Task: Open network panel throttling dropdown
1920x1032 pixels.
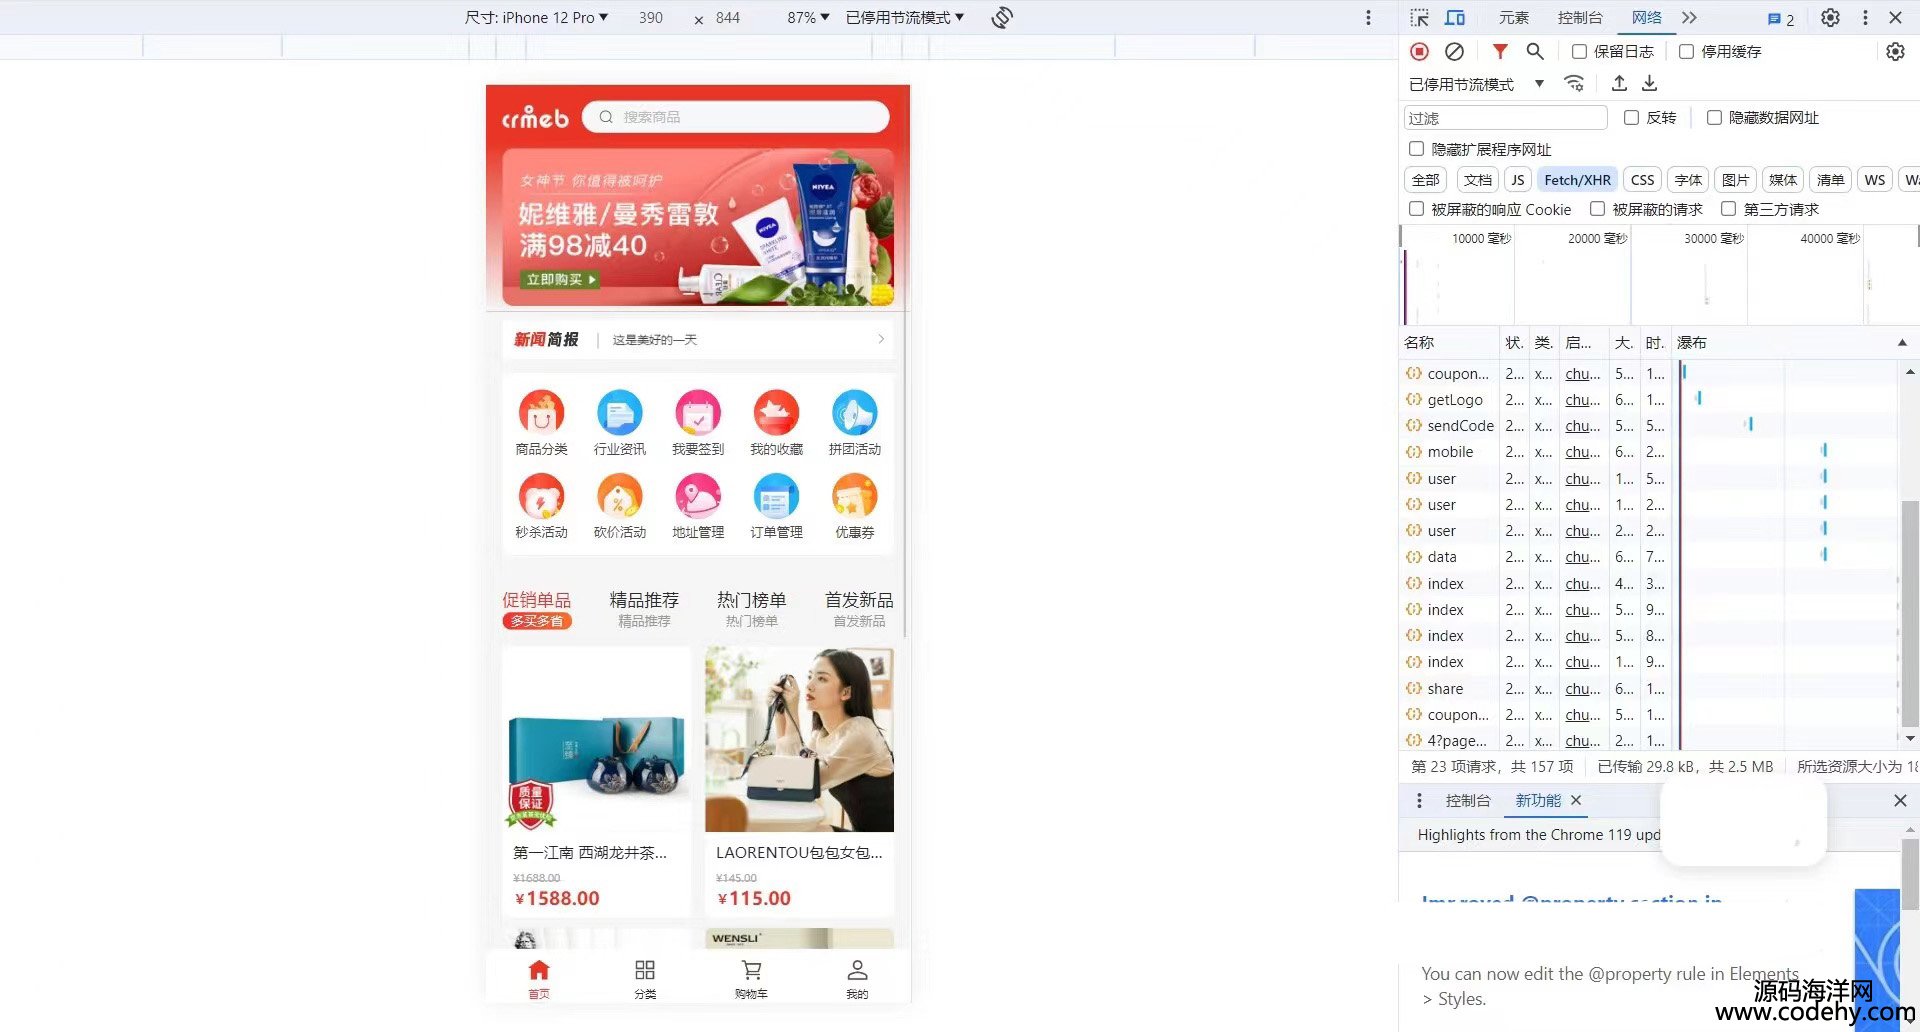Action: tap(1477, 84)
